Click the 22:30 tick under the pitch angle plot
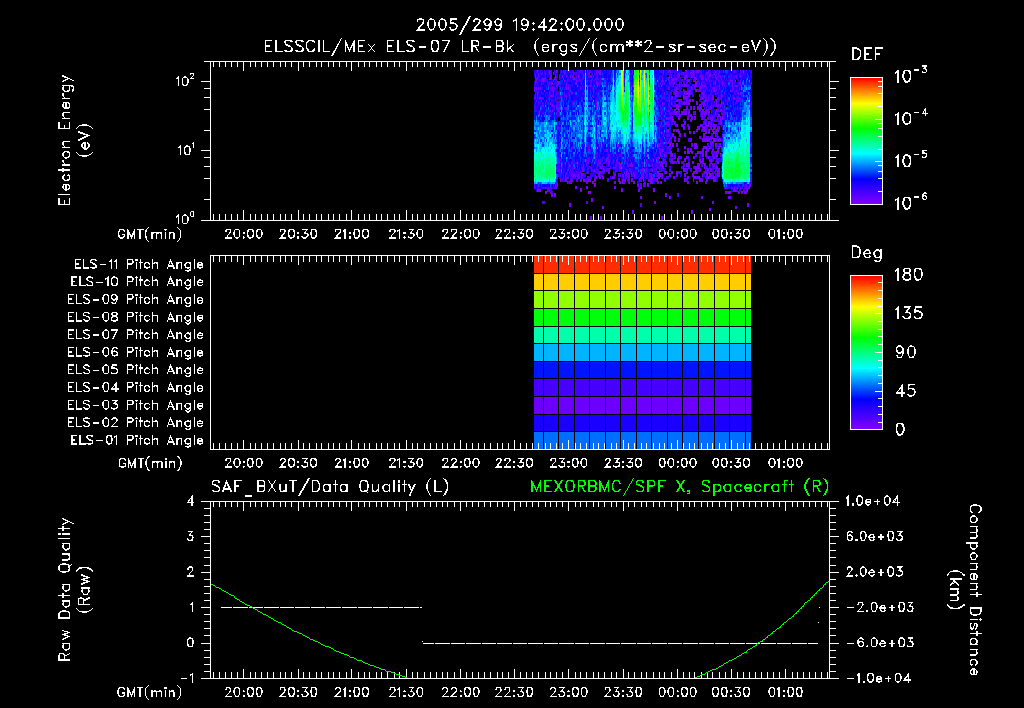 pos(515,463)
